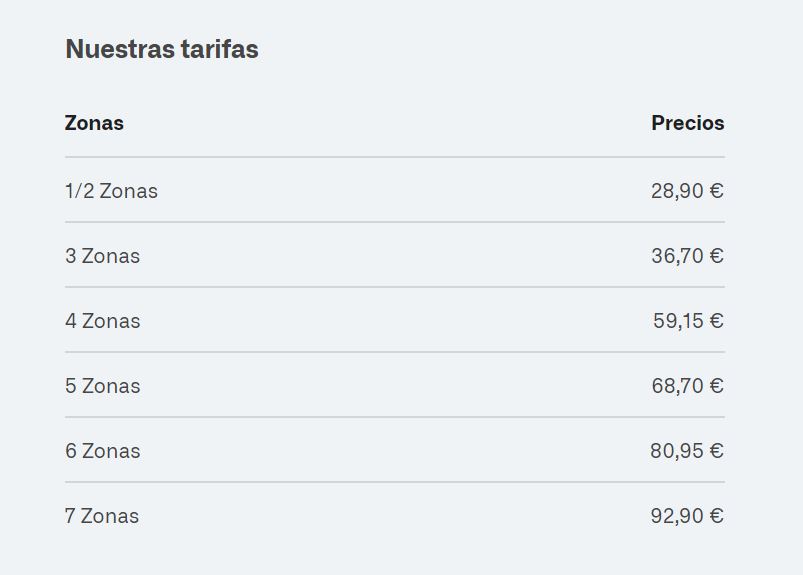The image size is (803, 575).
Task: Click the euro symbol in the 4 Zonas row
Action: click(x=716, y=321)
